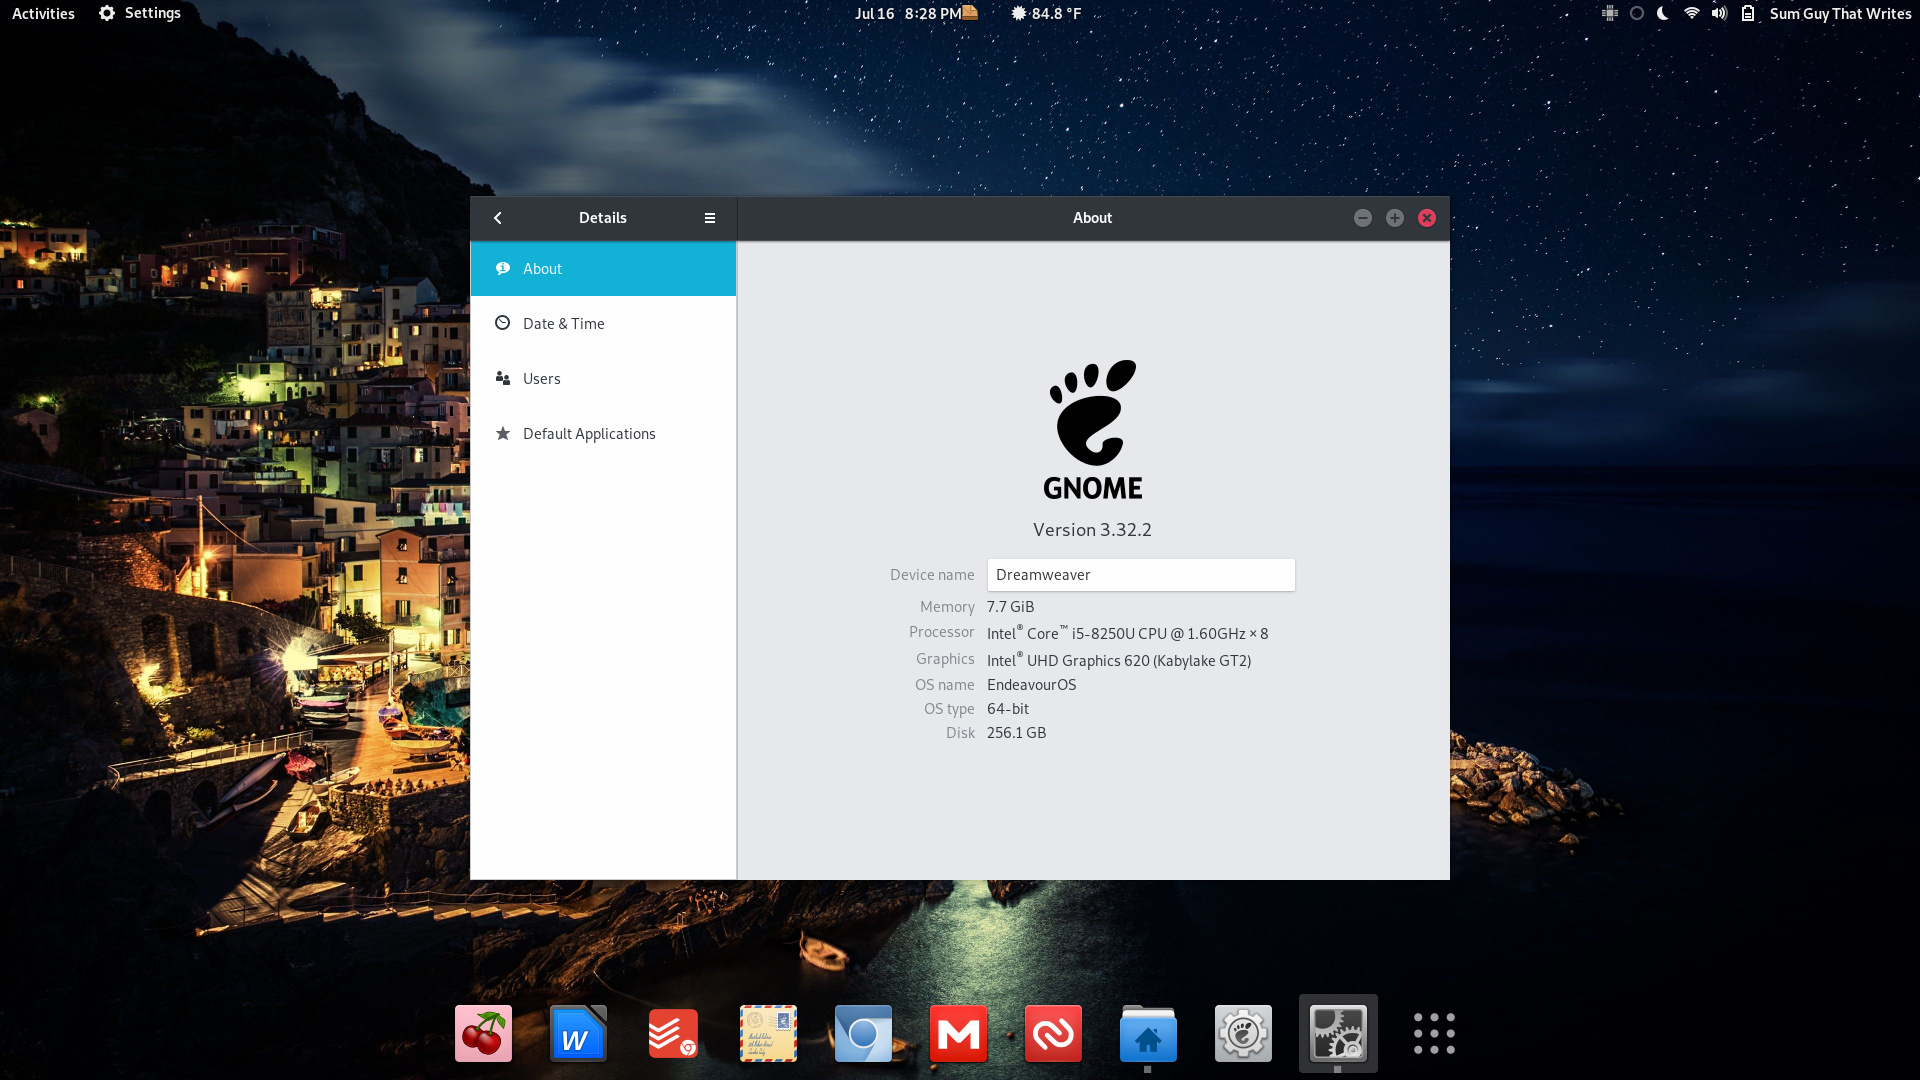Viewport: 1920px width, 1080px height.
Task: Click the grid extension icon in the top bar tray
Action: point(1610,13)
